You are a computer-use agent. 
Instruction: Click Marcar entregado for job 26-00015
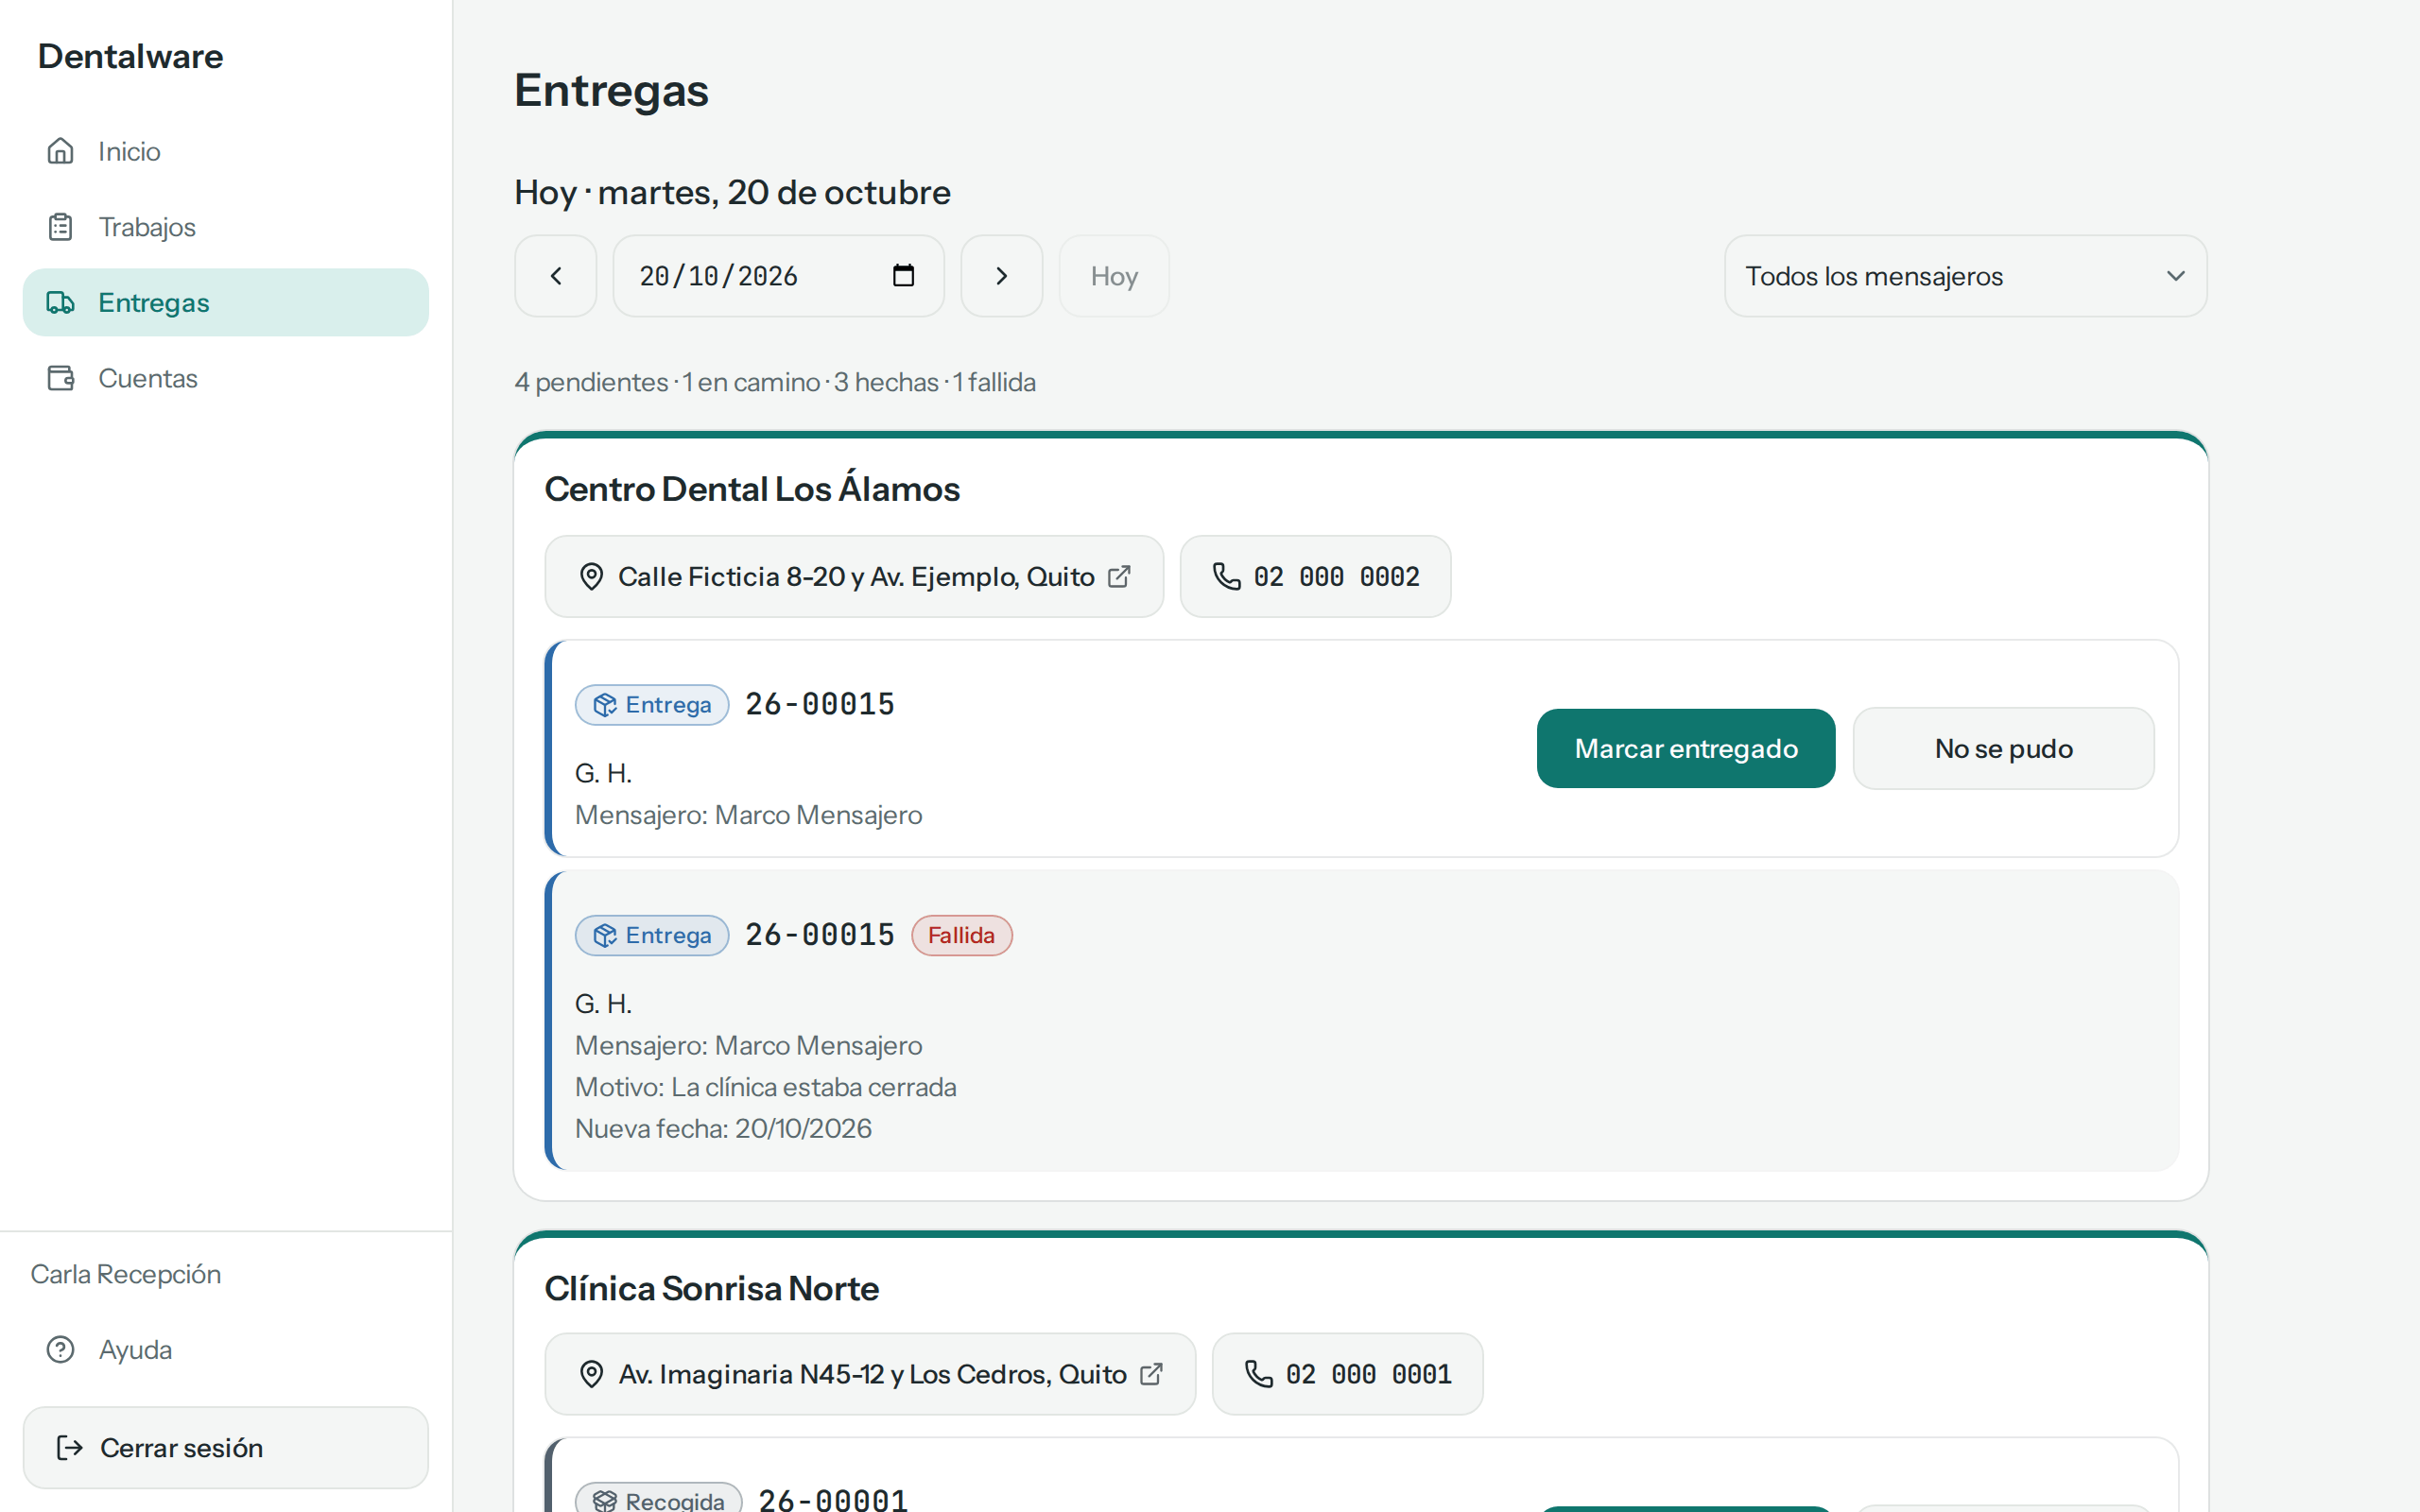coord(1686,748)
